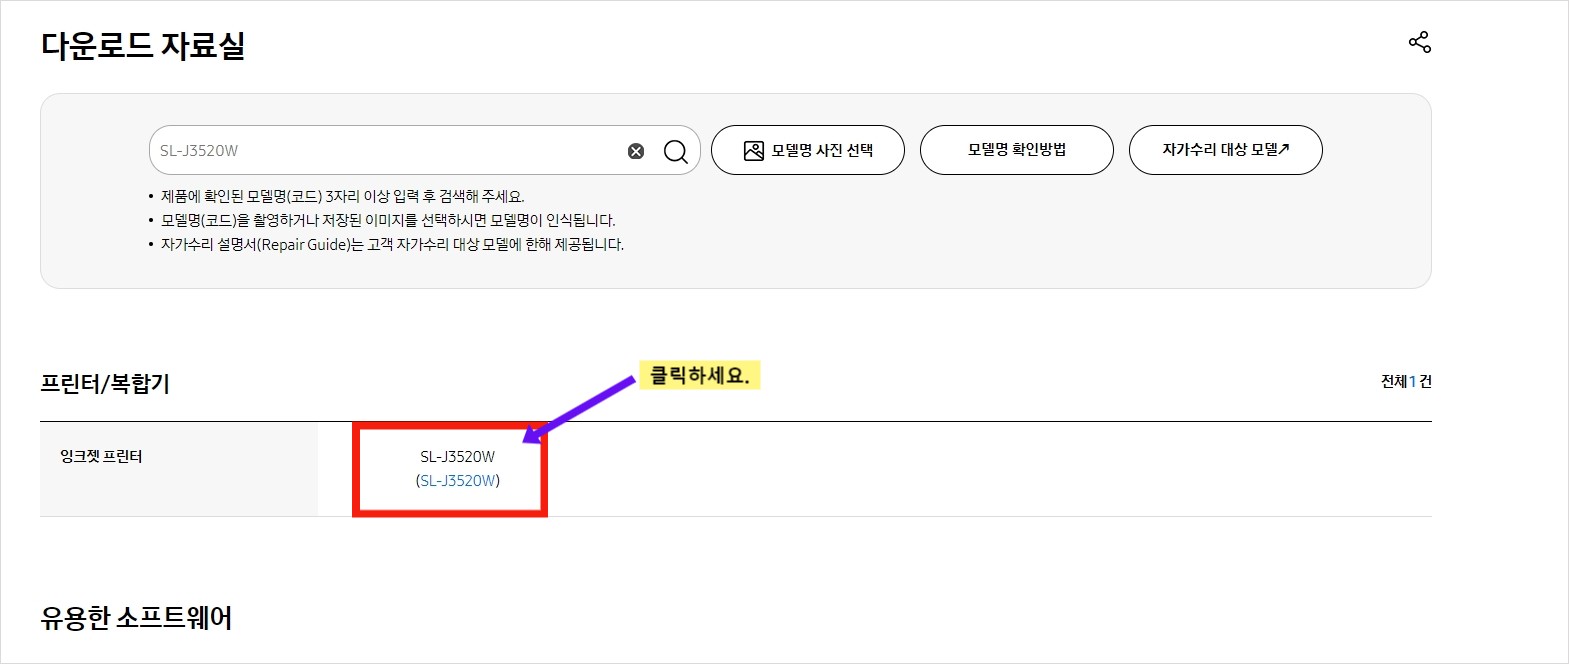1569x664 pixels.
Task: Click the hint line mentioning Repair Guide
Action: 392,244
